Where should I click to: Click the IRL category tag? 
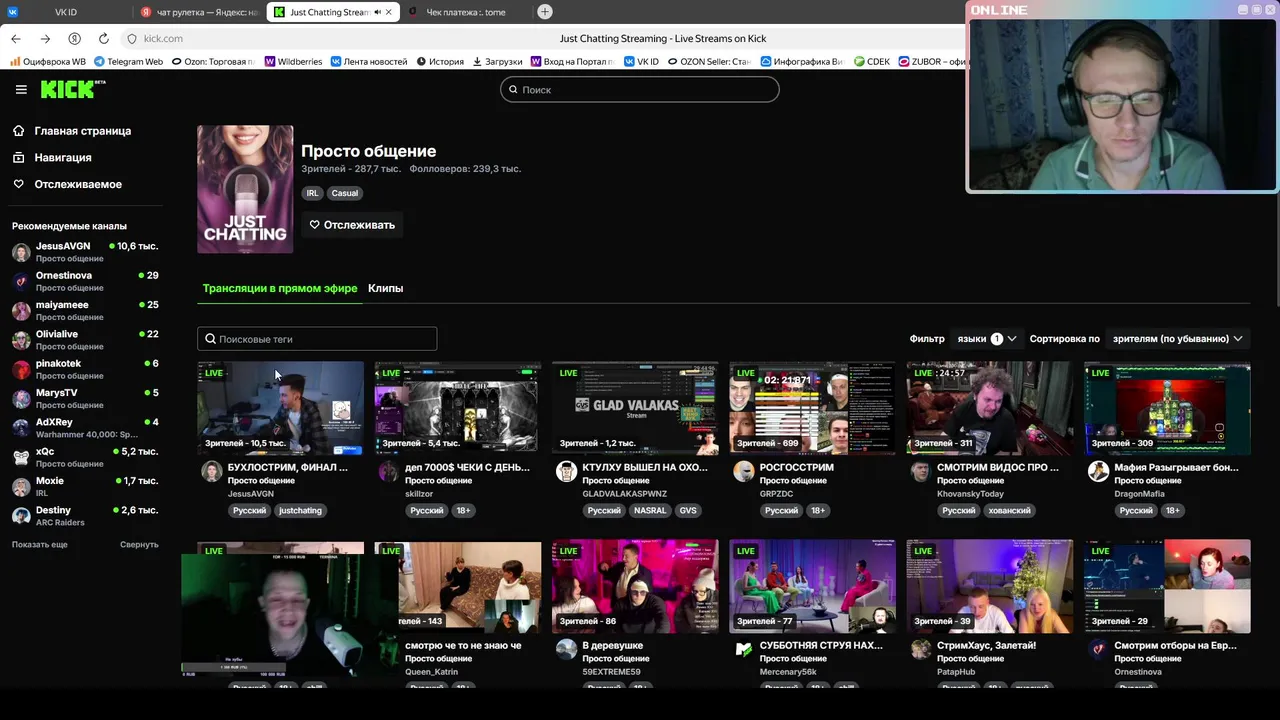pyautogui.click(x=313, y=193)
